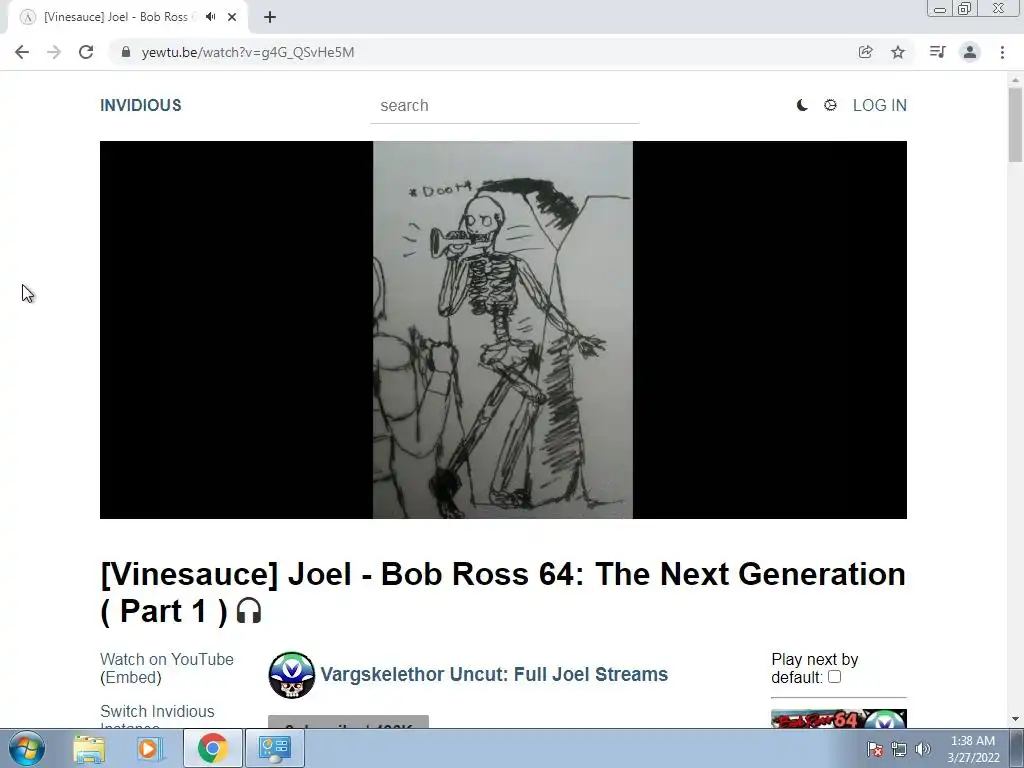Image resolution: width=1024 pixels, height=768 pixels.
Task: Open network status tray icon
Action: pyautogui.click(x=899, y=749)
